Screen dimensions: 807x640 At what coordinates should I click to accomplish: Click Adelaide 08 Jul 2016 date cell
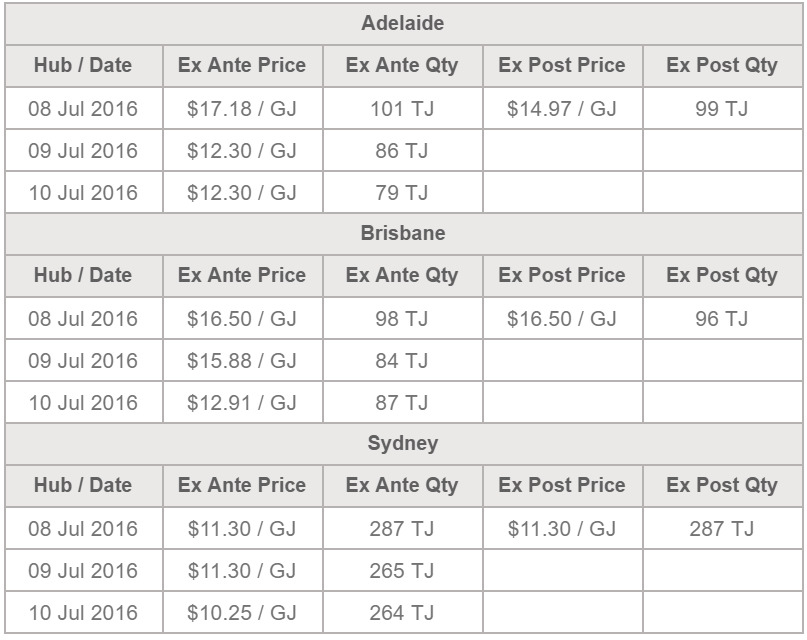(83, 109)
